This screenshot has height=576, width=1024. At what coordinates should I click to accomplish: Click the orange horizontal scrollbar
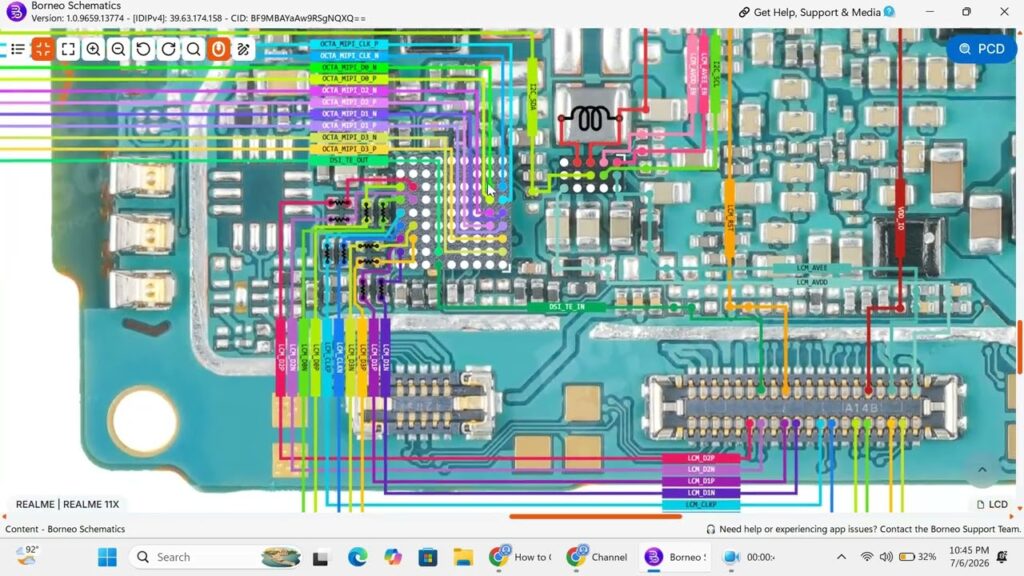596,517
